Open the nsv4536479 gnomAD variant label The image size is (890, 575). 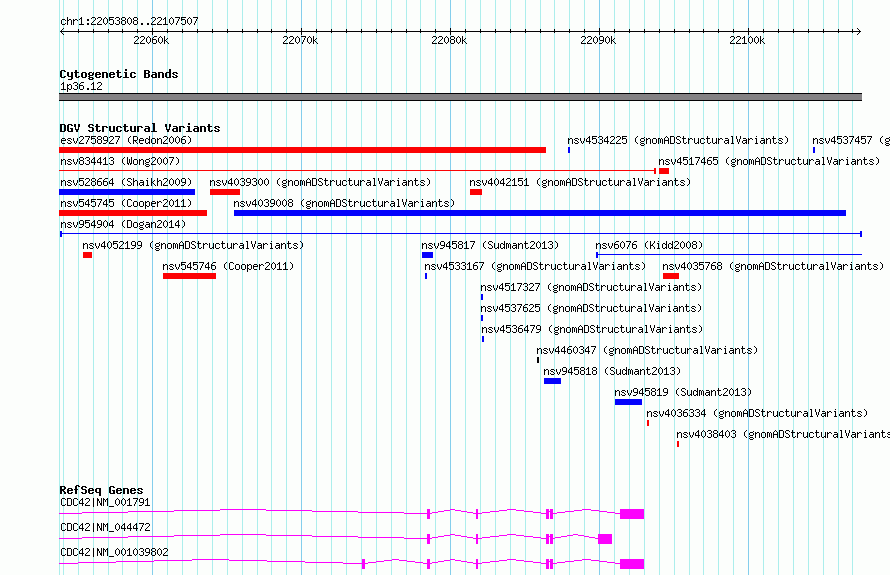pyautogui.click(x=592, y=329)
